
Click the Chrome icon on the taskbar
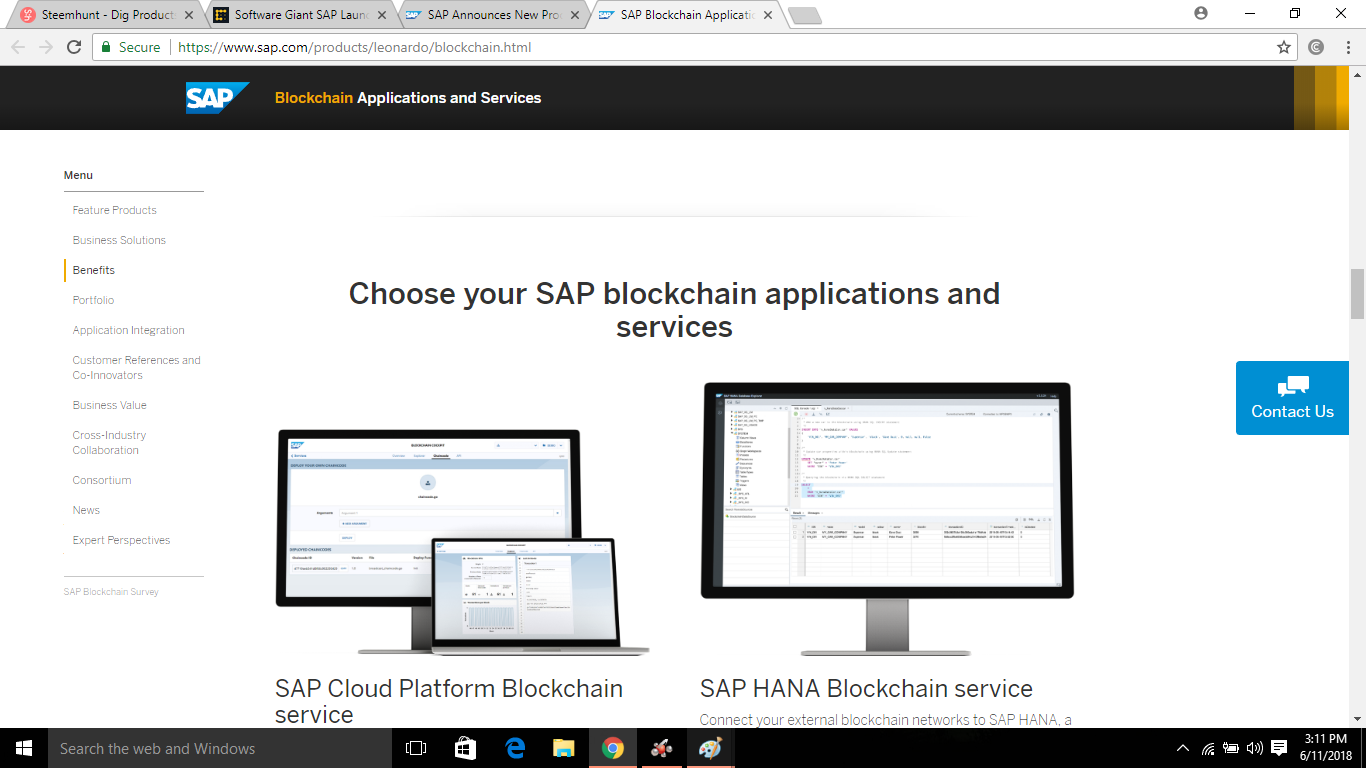pos(613,748)
